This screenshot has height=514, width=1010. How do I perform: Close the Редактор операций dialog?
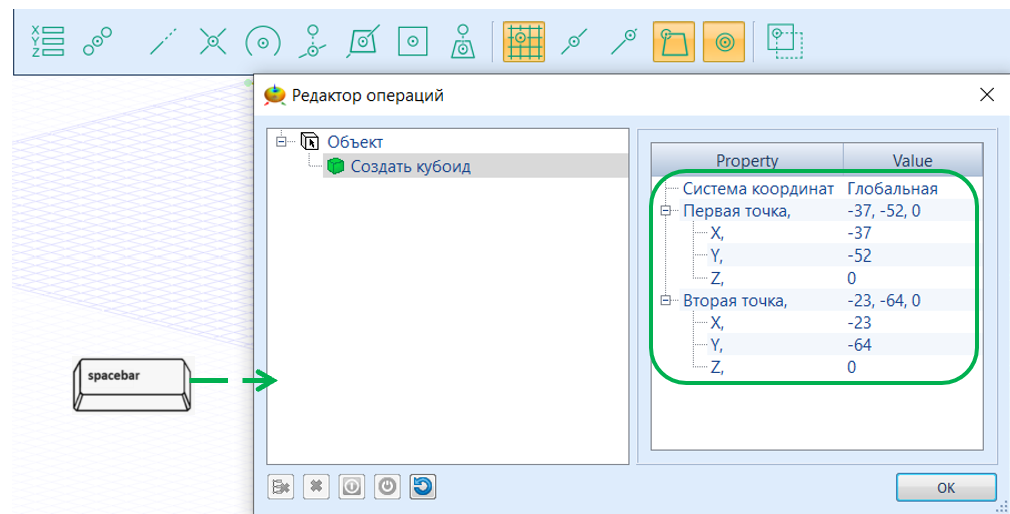[986, 96]
